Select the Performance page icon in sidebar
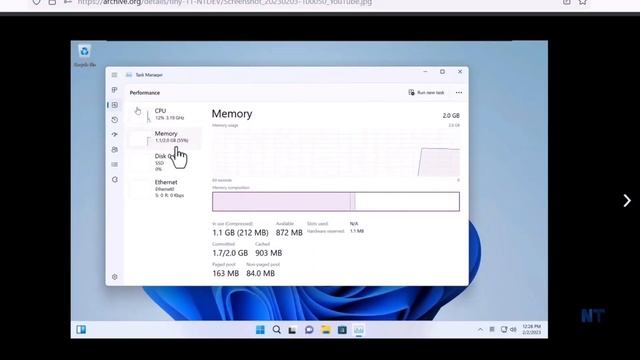This screenshot has width=640, height=360. pyautogui.click(x=115, y=105)
